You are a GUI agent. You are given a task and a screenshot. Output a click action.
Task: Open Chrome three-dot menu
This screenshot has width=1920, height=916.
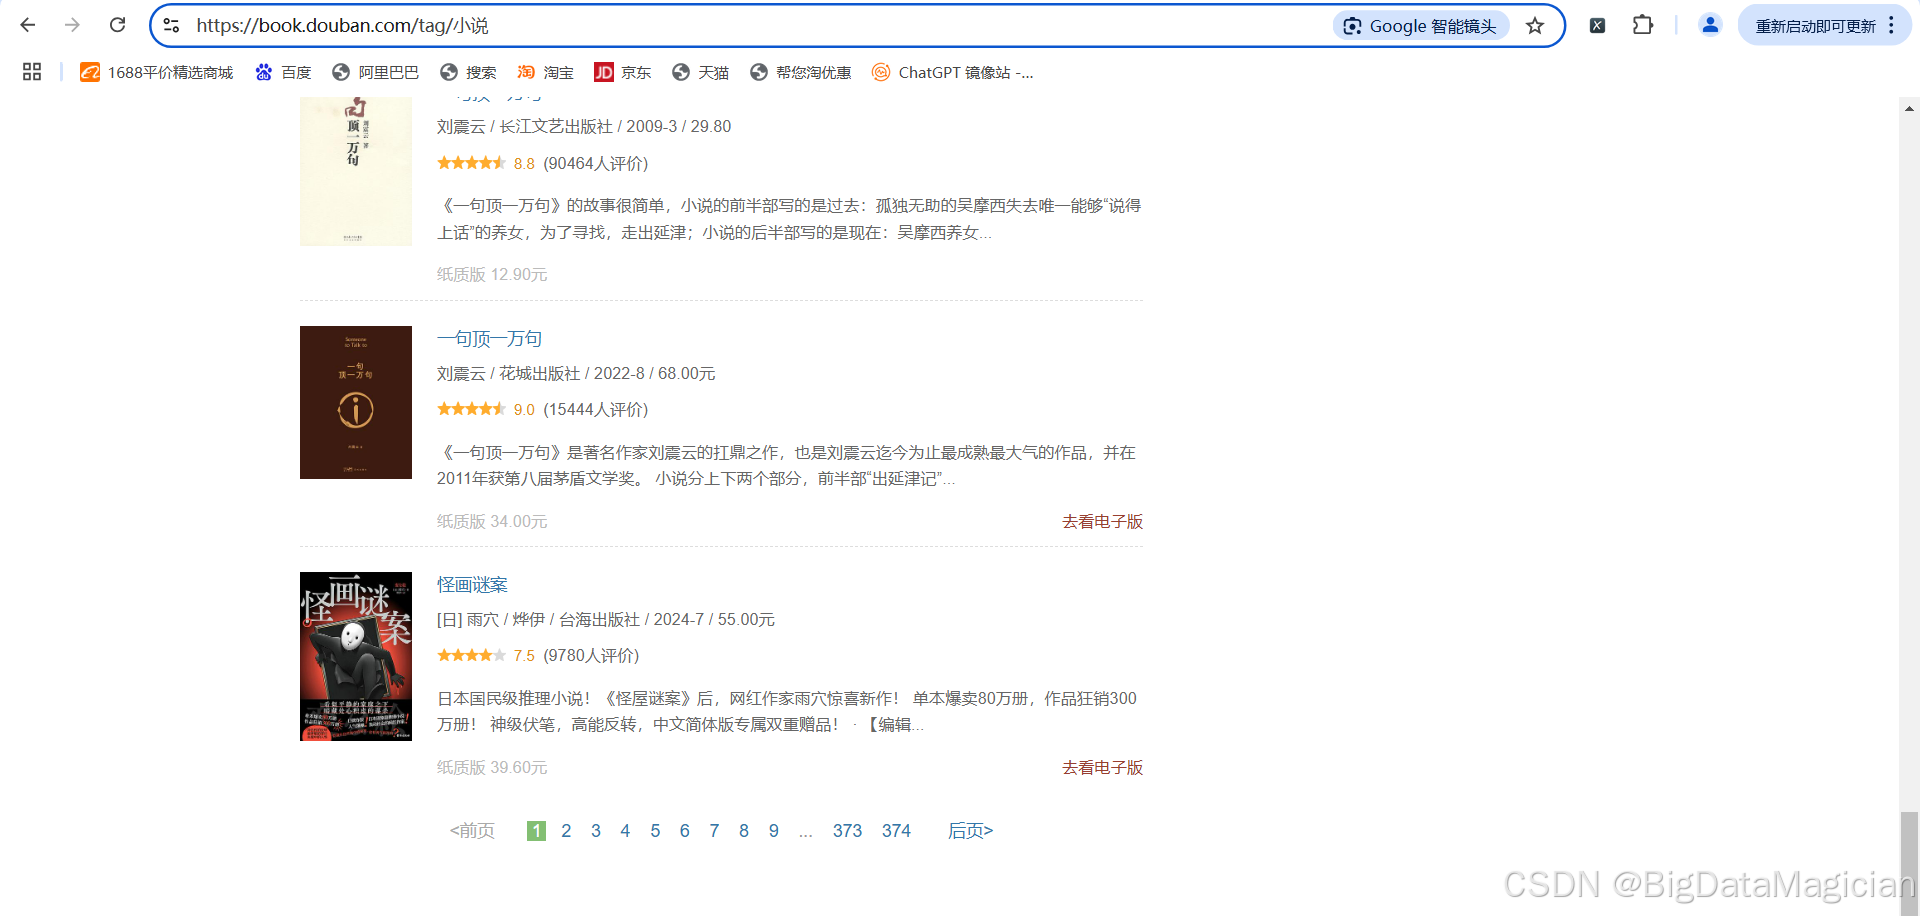(1891, 26)
